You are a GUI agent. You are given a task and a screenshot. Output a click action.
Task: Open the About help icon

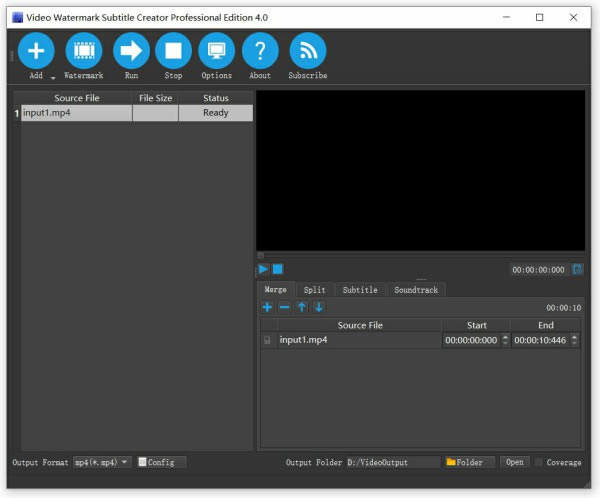pos(260,51)
